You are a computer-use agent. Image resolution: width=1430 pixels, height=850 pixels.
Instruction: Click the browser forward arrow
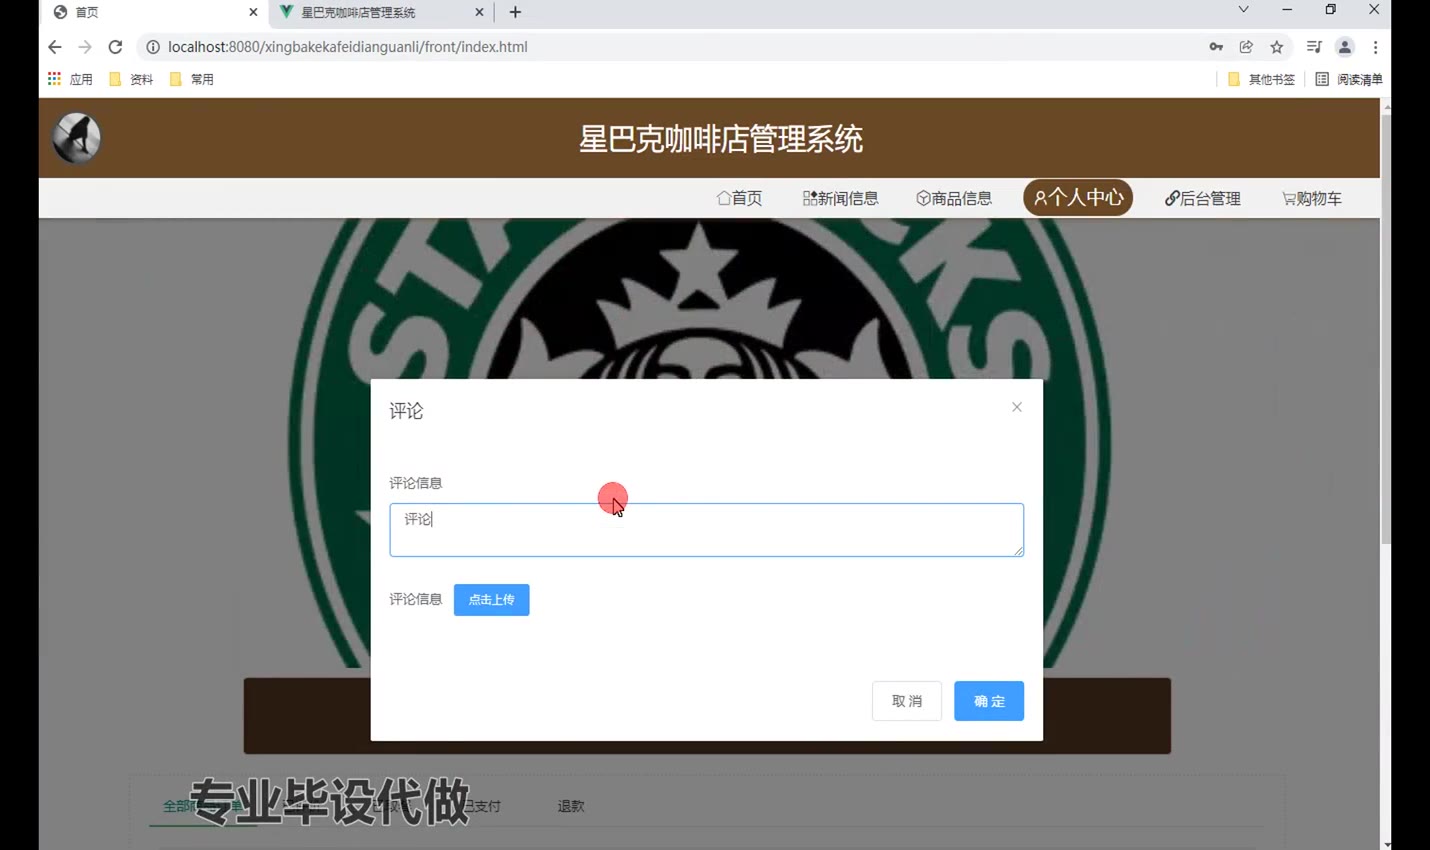coord(85,47)
